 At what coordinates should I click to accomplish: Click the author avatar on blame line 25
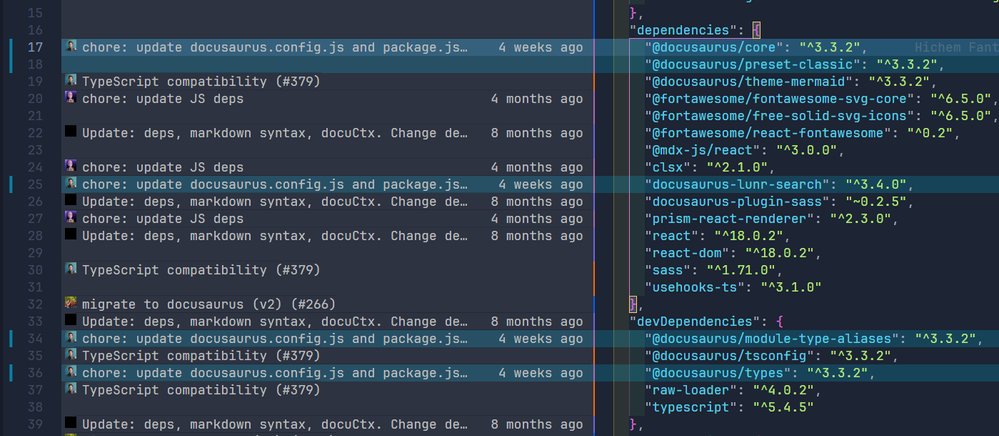click(x=71, y=184)
